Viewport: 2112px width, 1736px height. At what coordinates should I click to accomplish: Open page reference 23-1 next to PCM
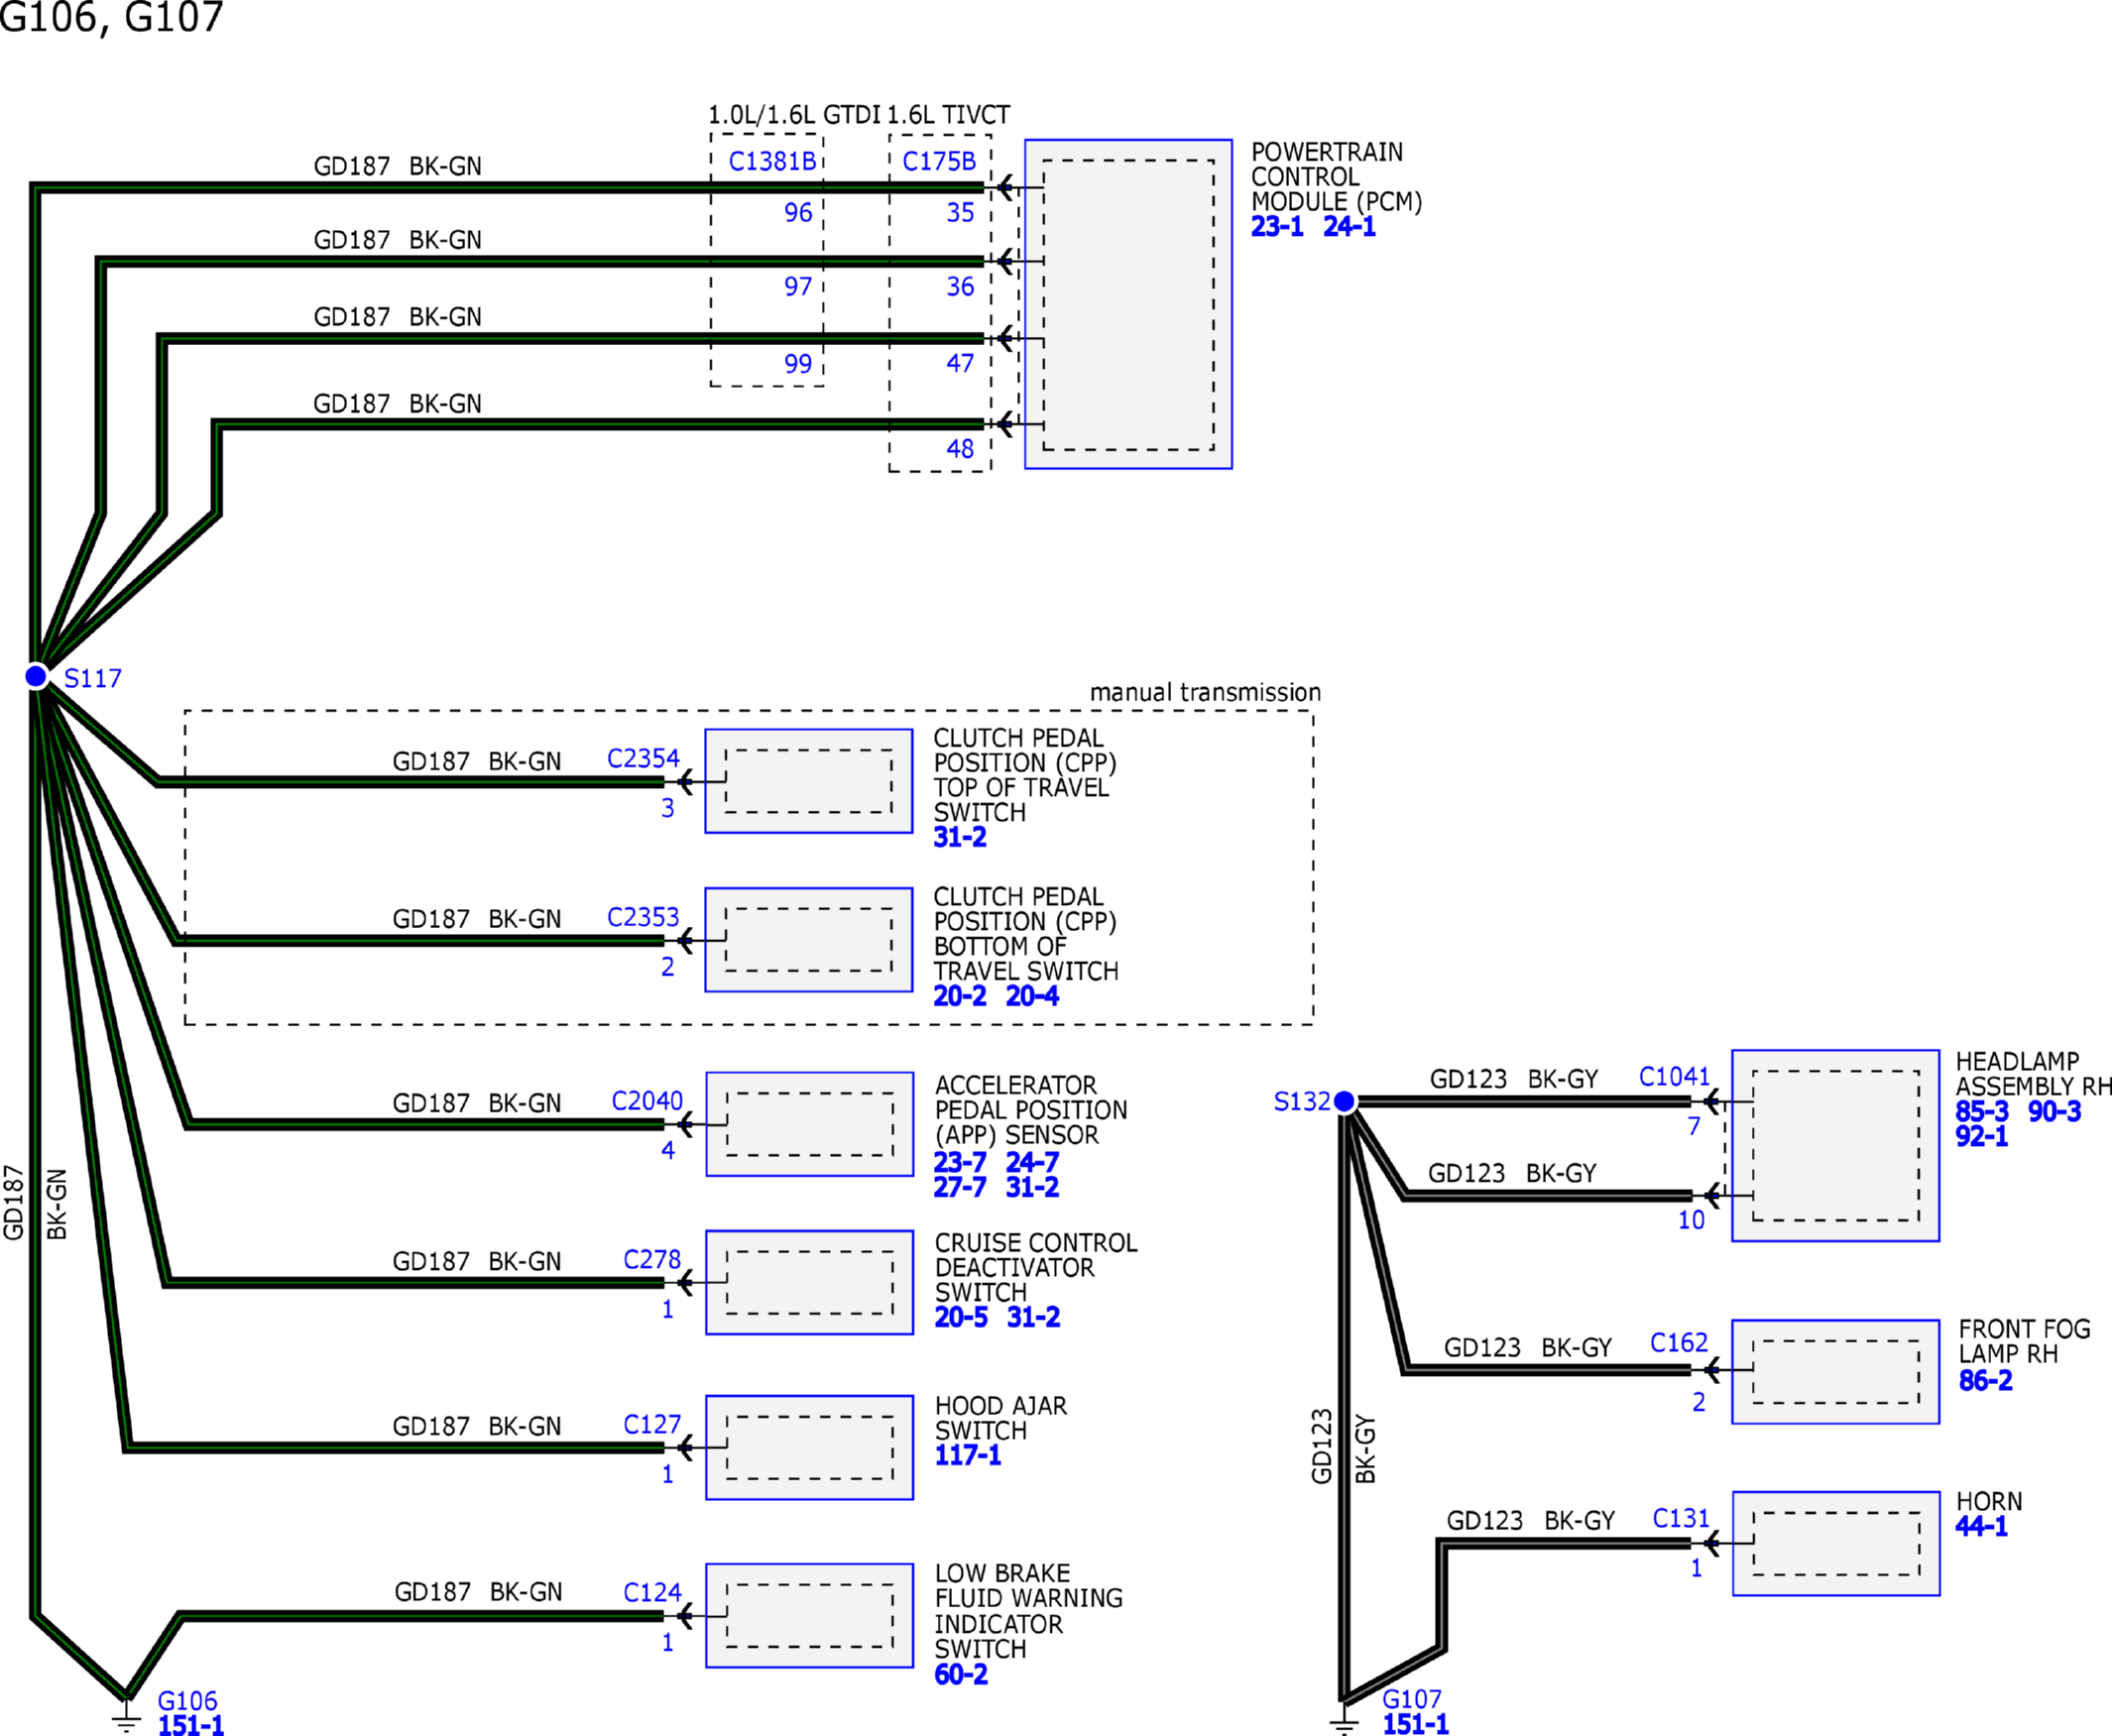point(1276,227)
